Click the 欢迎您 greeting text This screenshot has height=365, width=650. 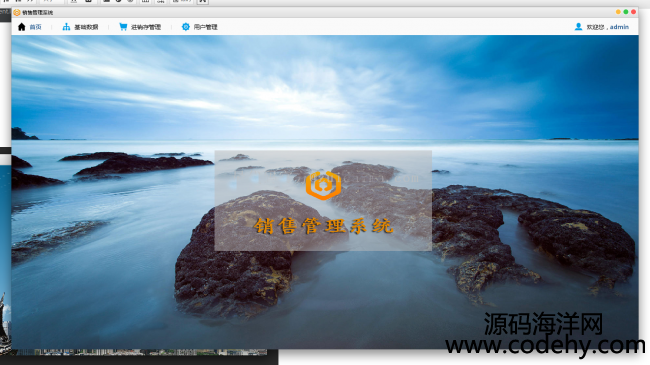tap(595, 27)
